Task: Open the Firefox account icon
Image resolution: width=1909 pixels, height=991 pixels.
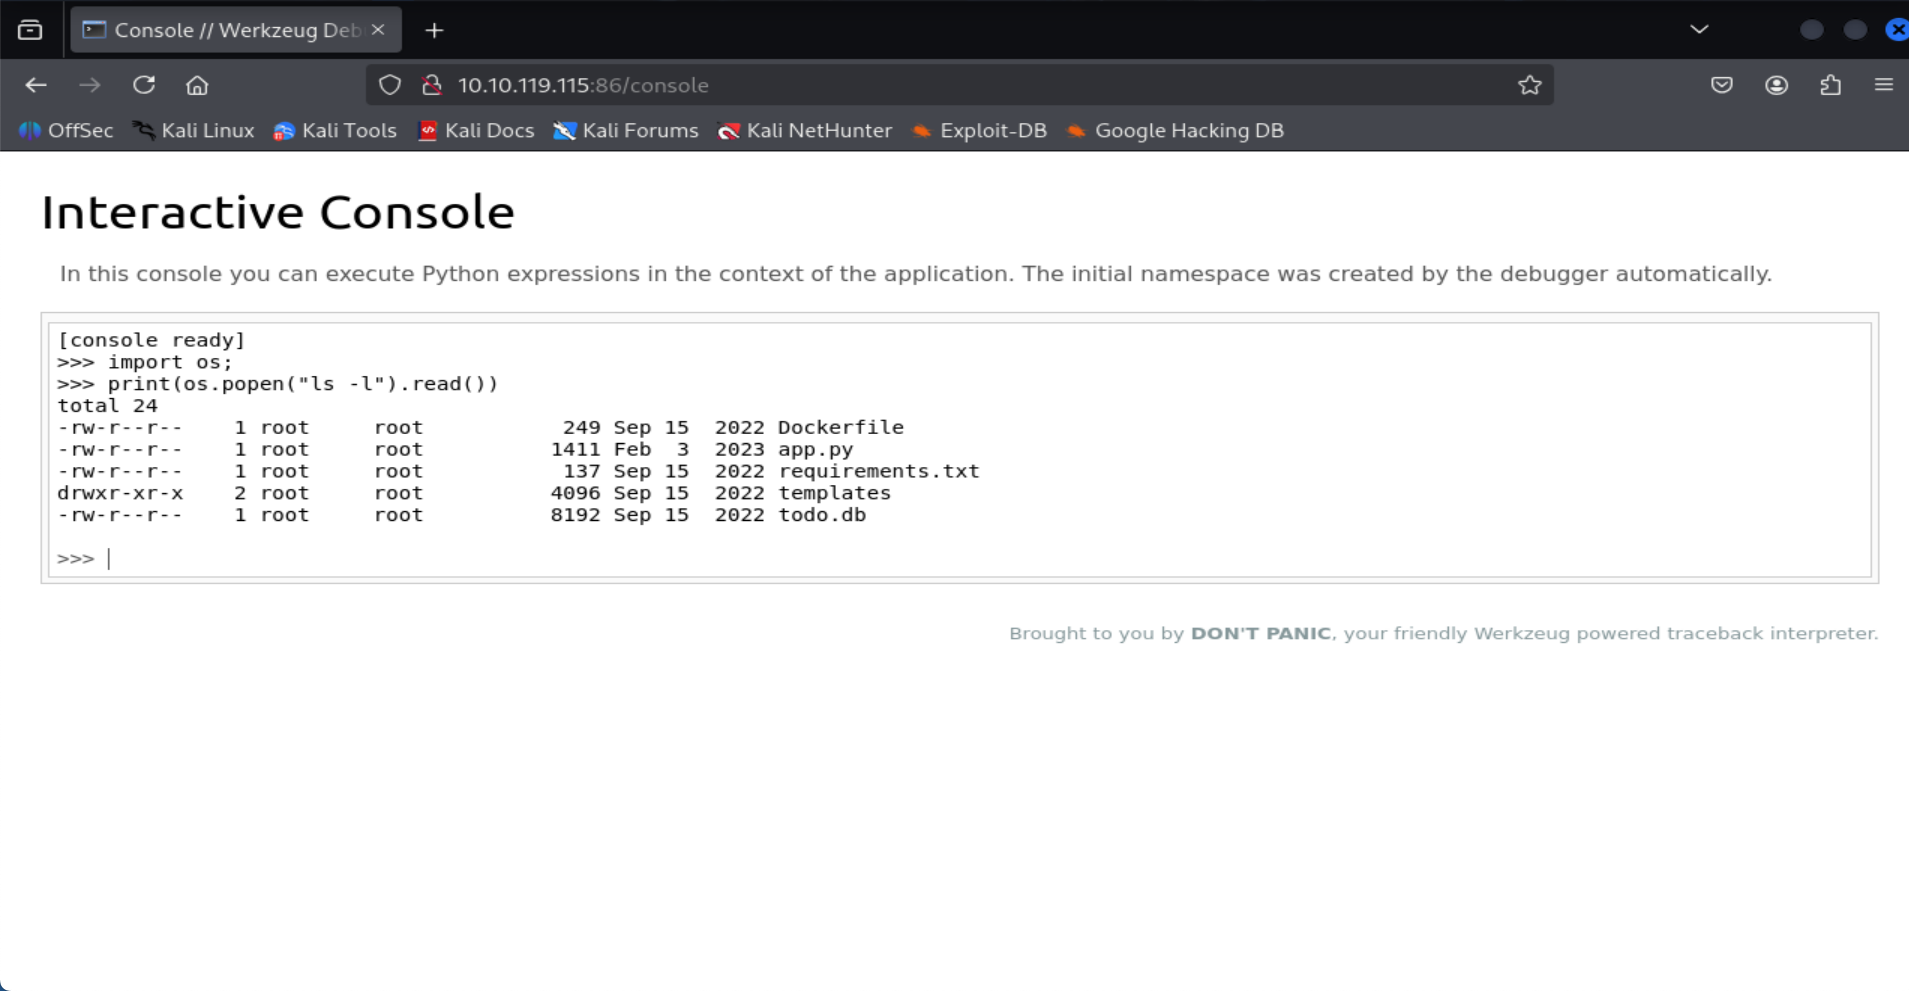Action: pyautogui.click(x=1776, y=85)
